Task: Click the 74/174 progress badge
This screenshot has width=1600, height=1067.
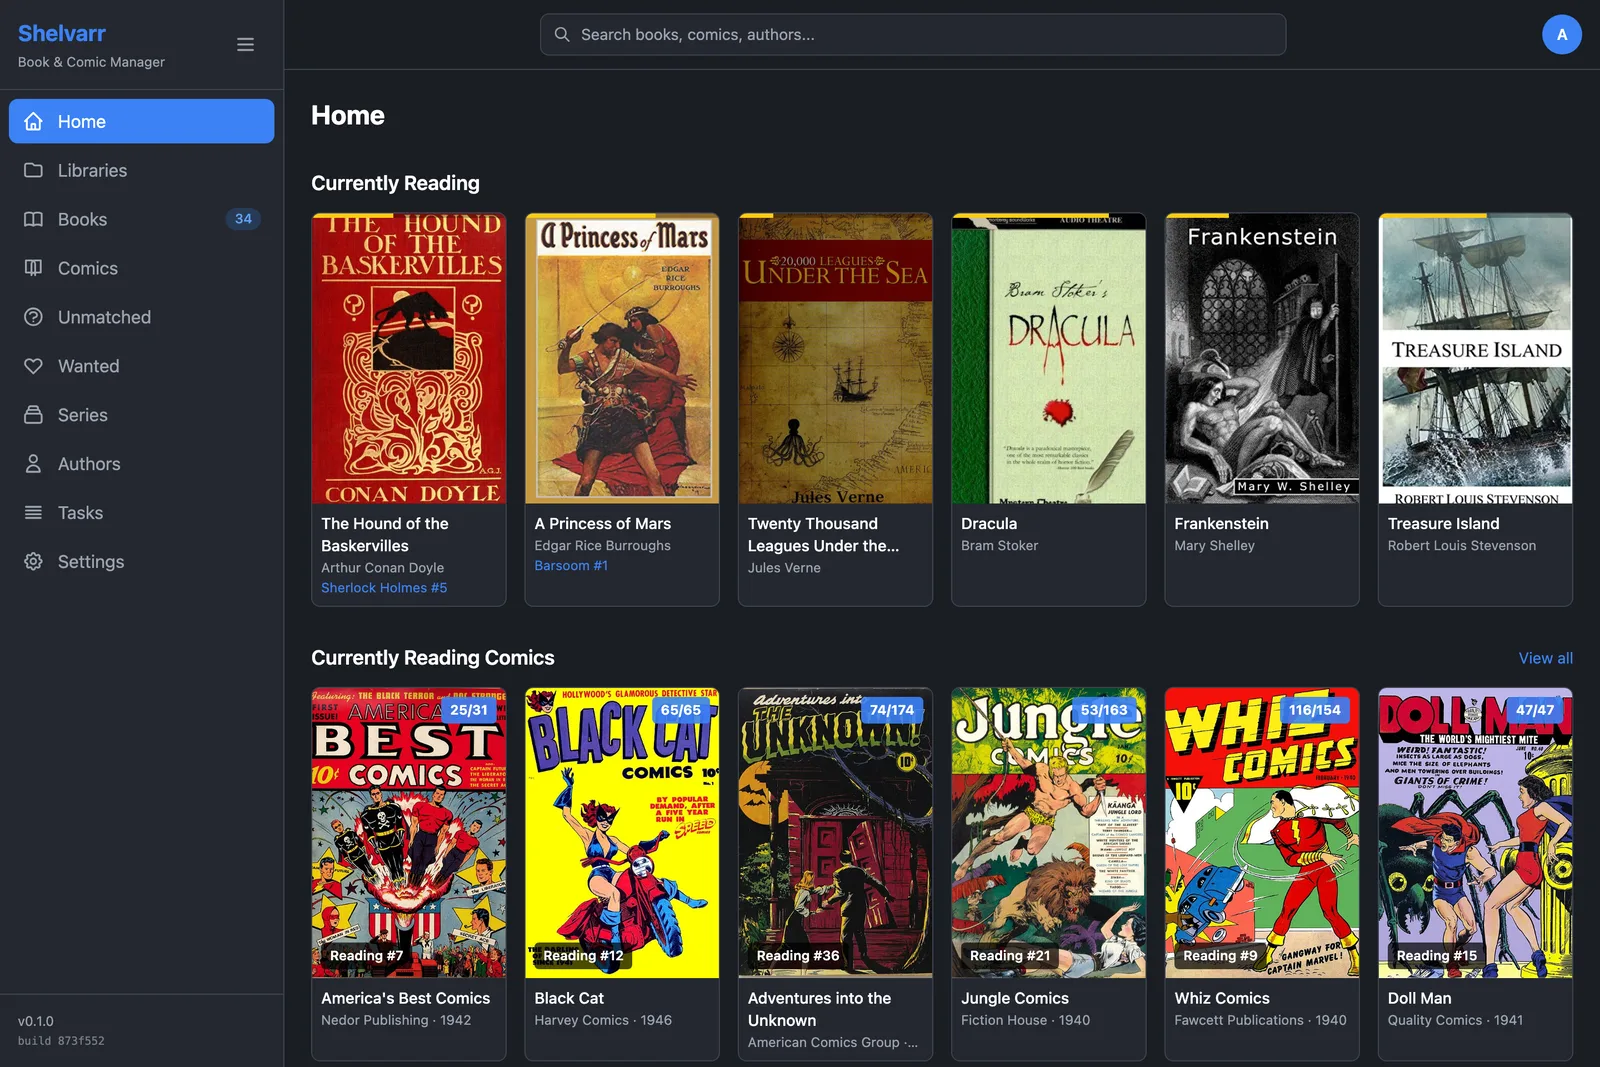Action: 892,710
